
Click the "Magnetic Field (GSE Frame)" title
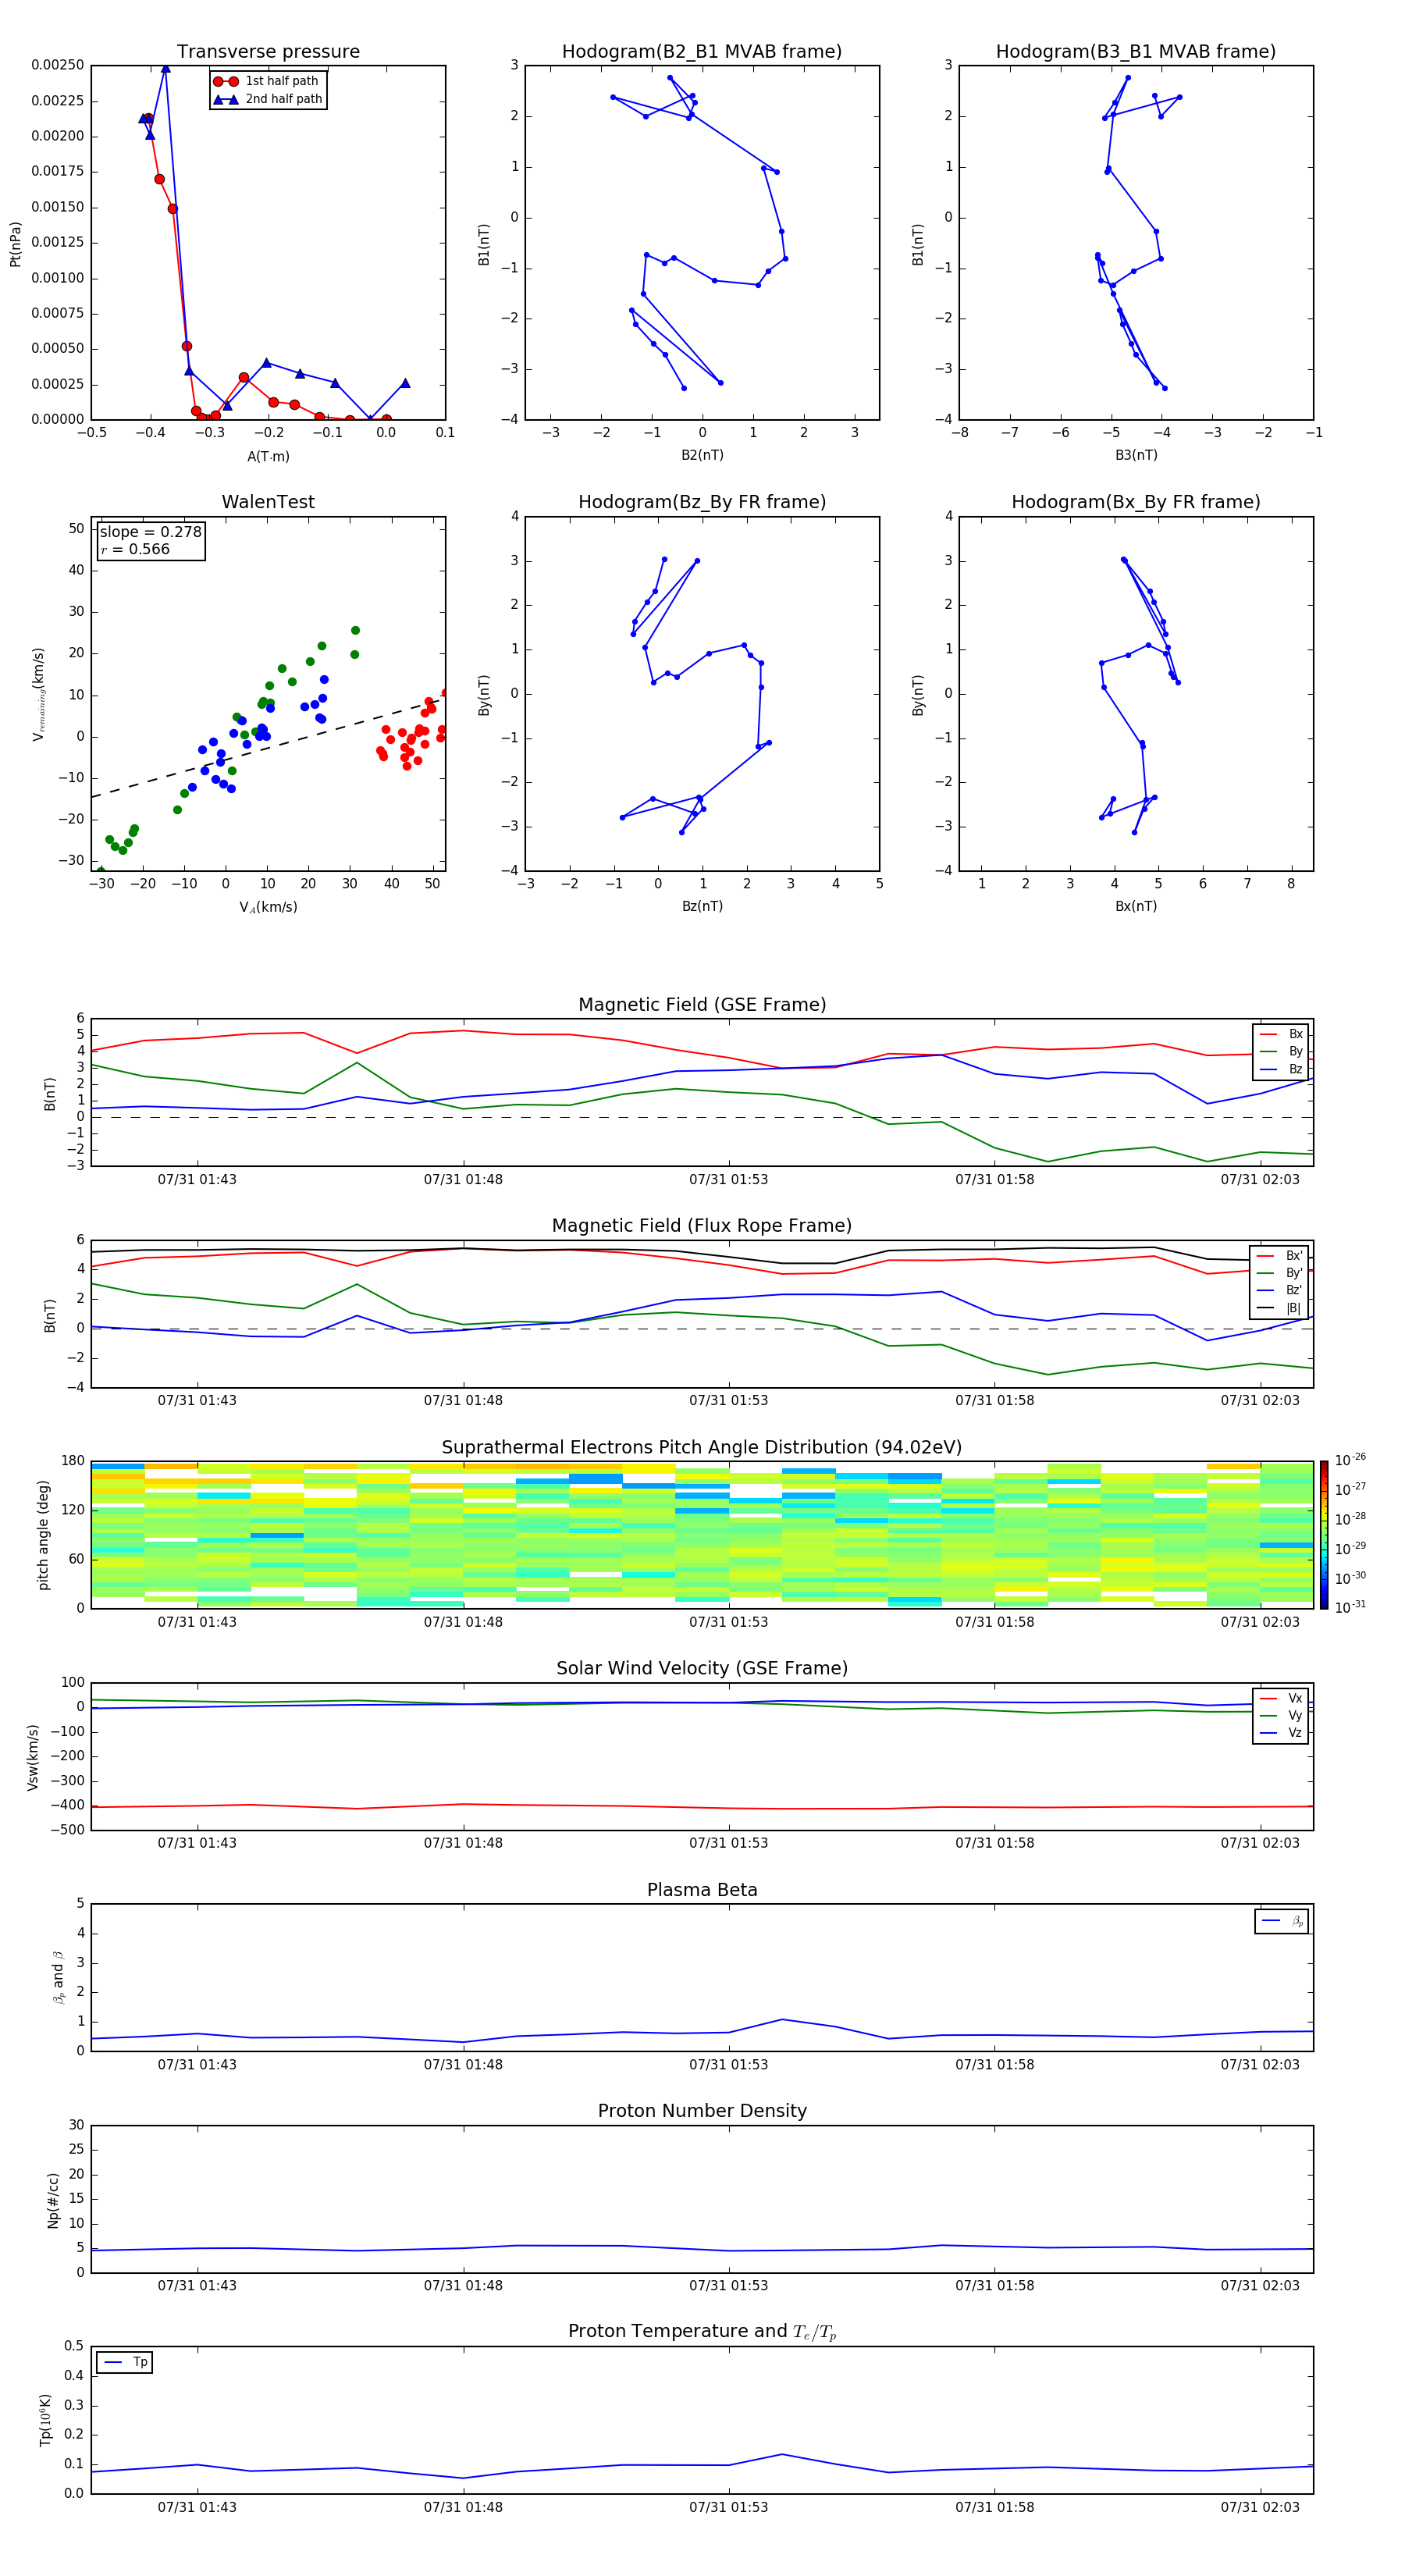pyautogui.click(x=702, y=1005)
